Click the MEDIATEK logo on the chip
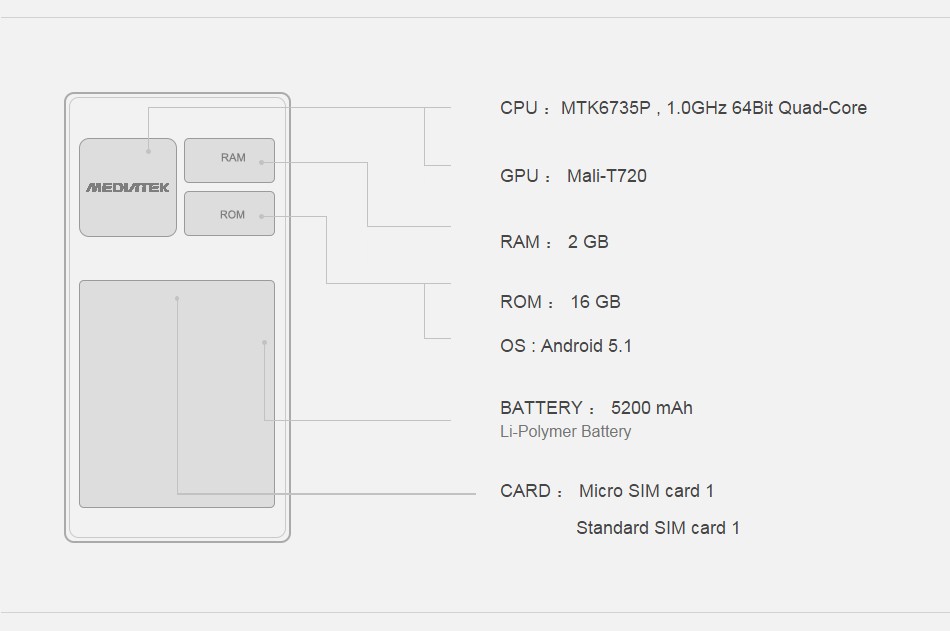 click(x=127, y=187)
